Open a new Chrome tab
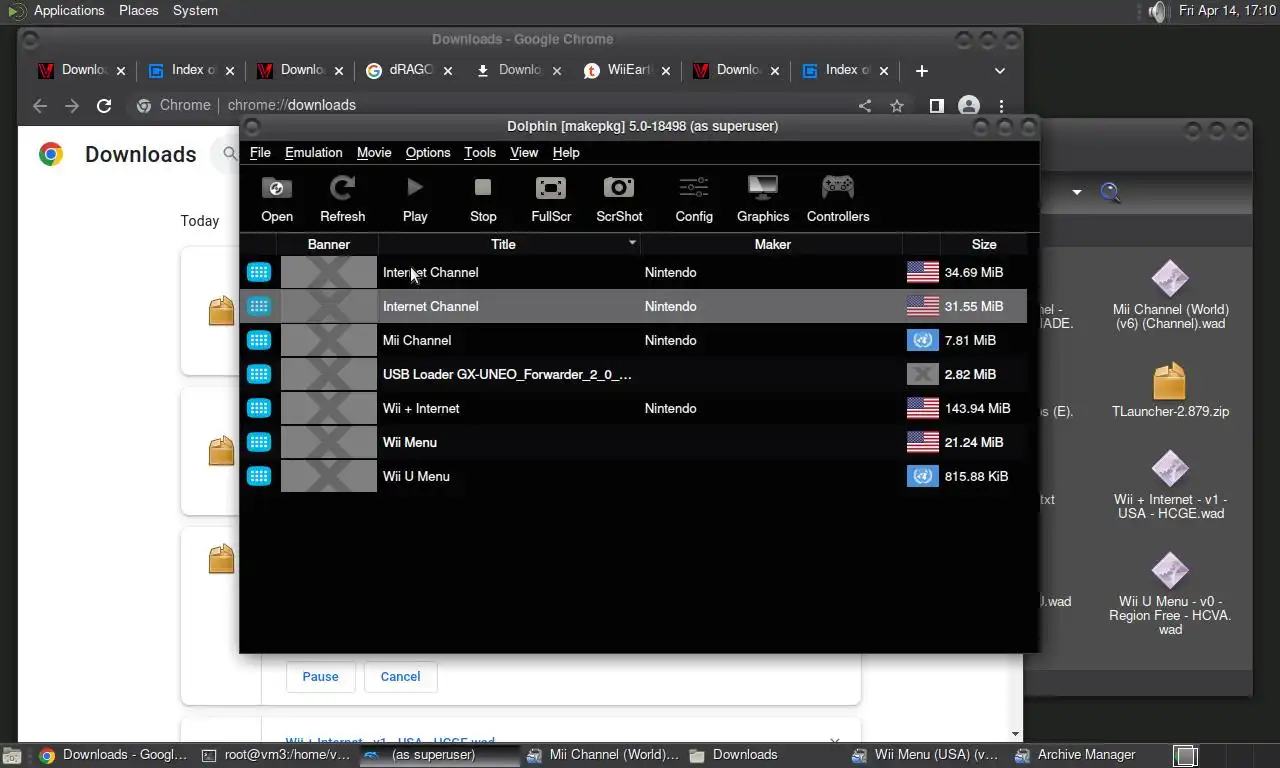The width and height of the screenshot is (1280, 768). tap(922, 71)
